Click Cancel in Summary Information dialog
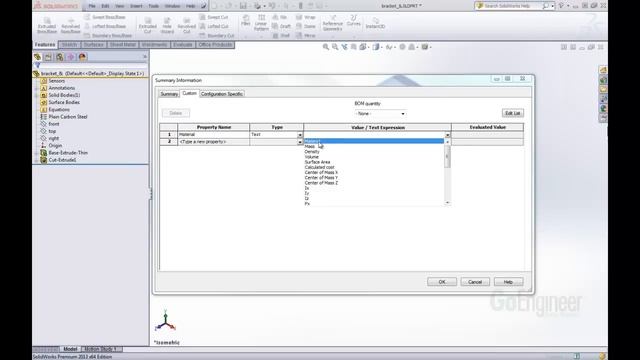 click(475, 282)
